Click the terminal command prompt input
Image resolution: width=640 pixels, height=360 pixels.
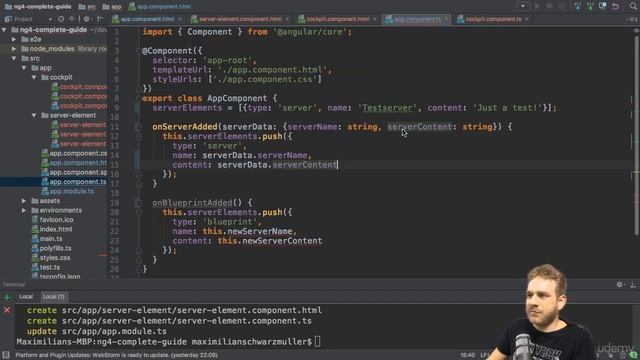(x=318, y=342)
